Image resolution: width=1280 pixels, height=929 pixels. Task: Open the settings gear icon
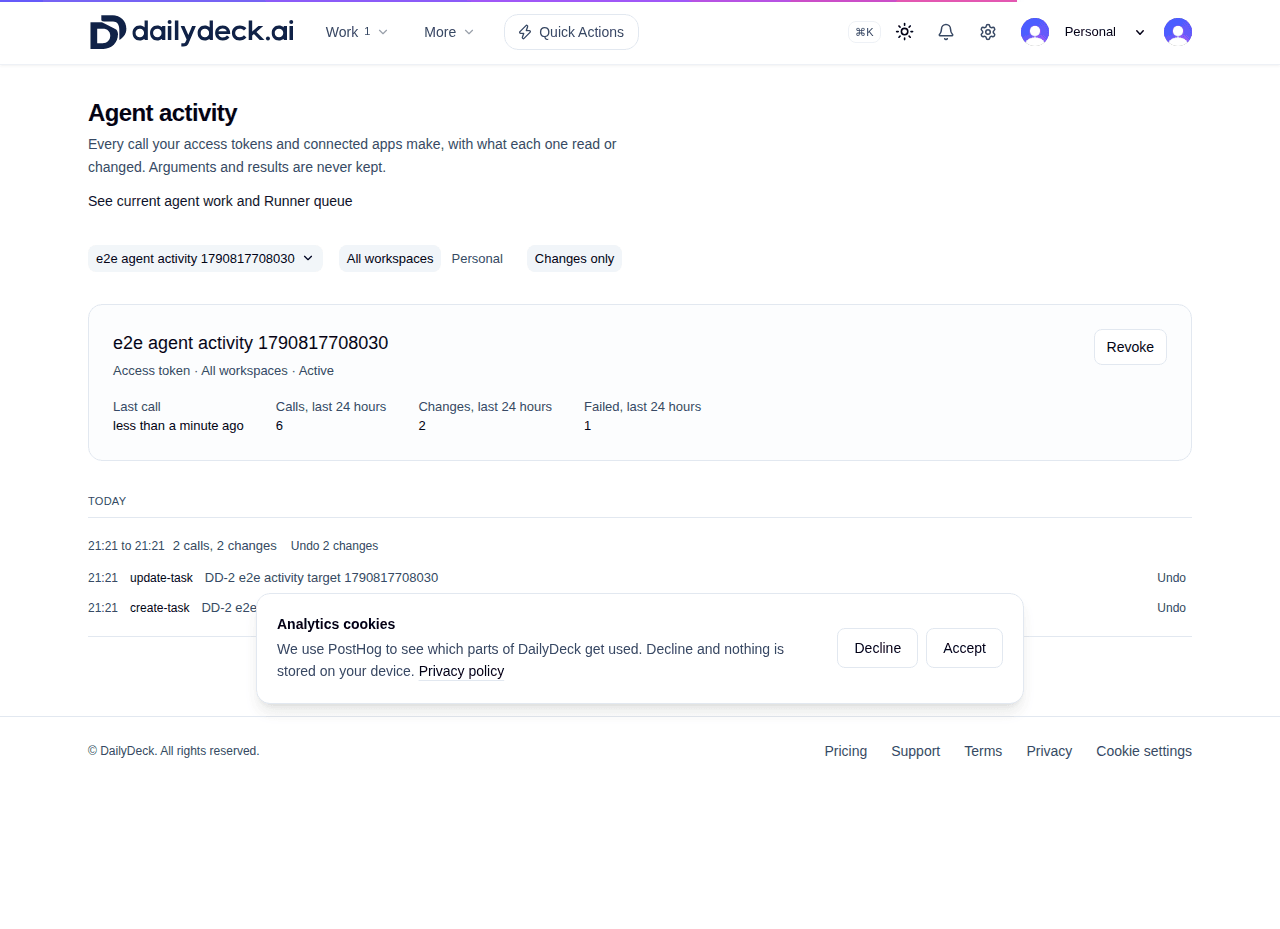tap(988, 32)
